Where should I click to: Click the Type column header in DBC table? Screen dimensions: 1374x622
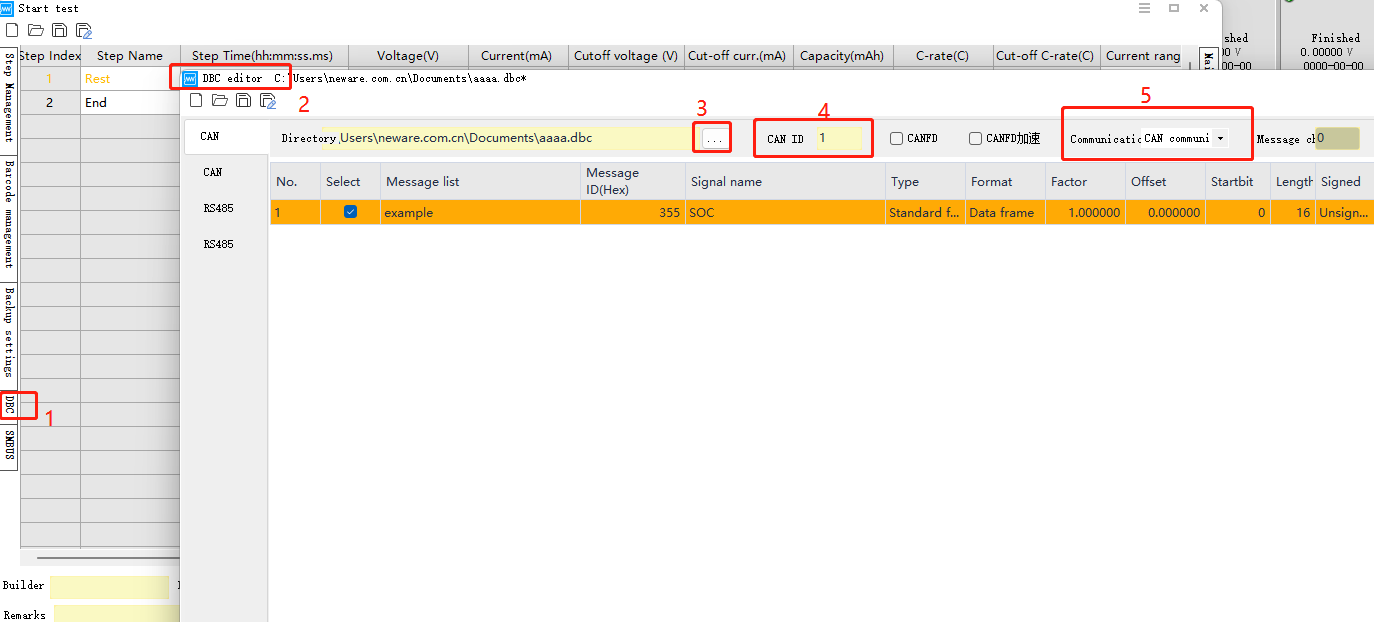[x=925, y=181]
